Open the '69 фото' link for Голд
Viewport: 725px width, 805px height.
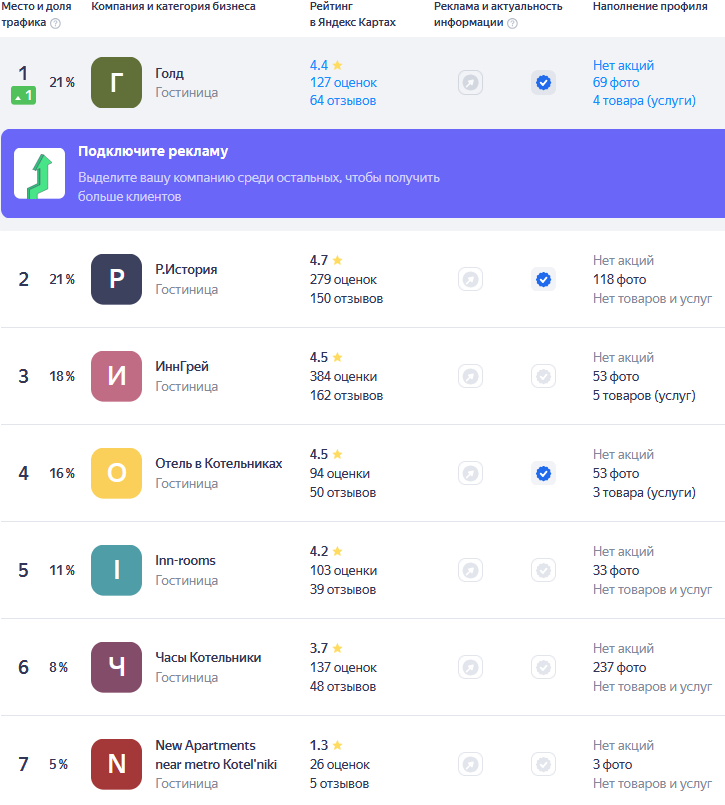(616, 83)
